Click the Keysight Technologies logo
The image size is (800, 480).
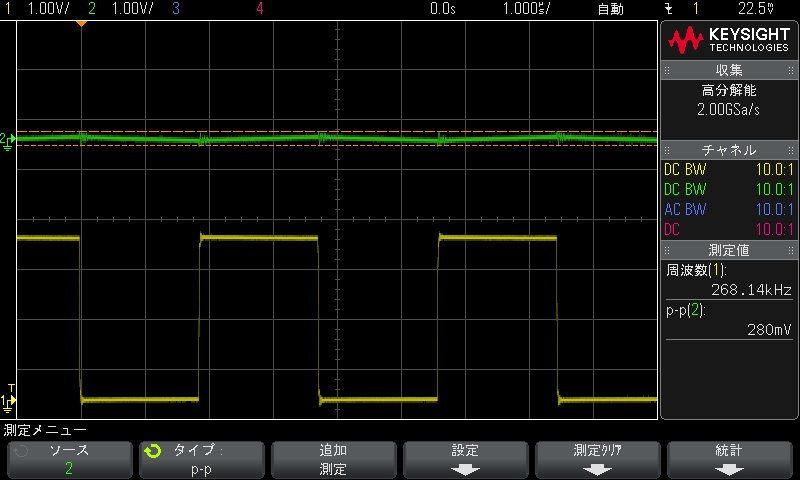(x=729, y=40)
